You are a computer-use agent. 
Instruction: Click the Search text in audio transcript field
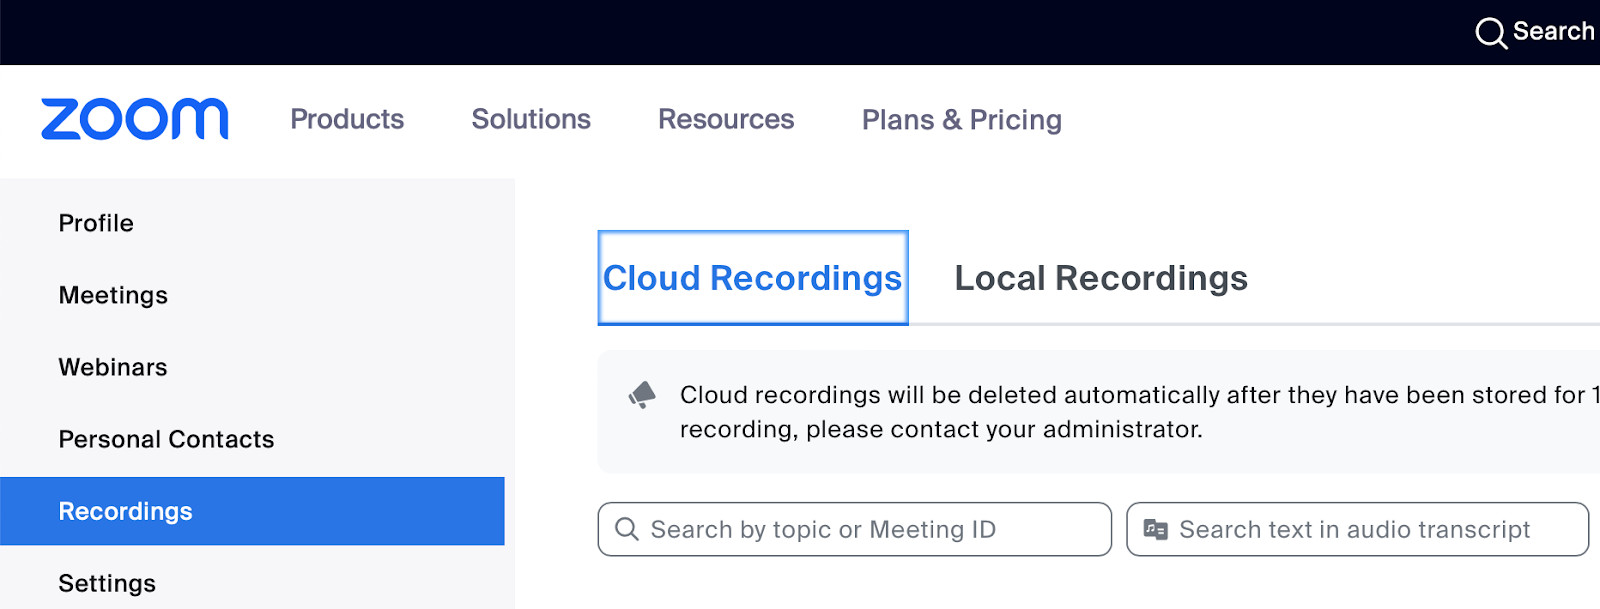[x=1358, y=529]
